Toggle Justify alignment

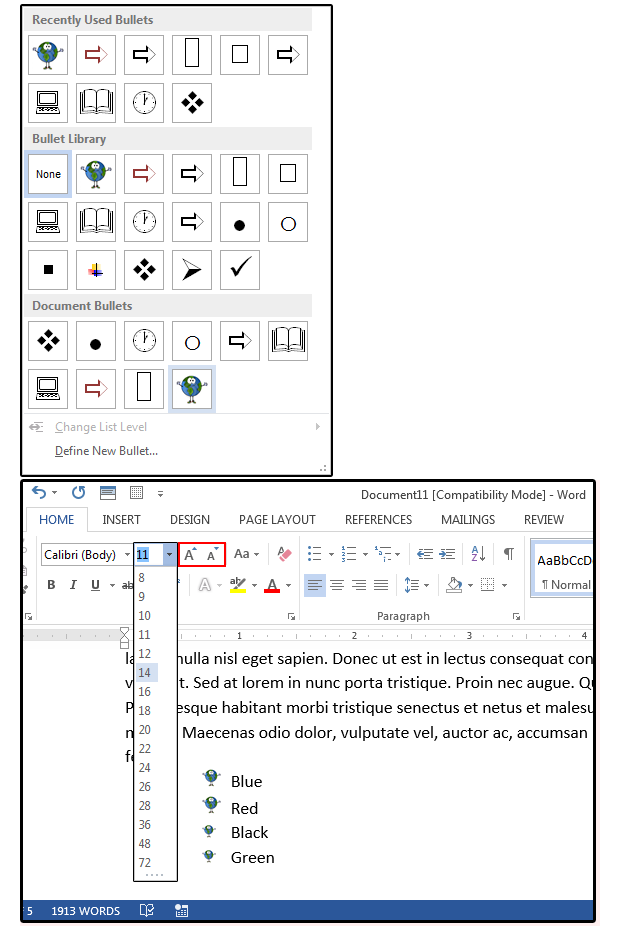[x=381, y=585]
